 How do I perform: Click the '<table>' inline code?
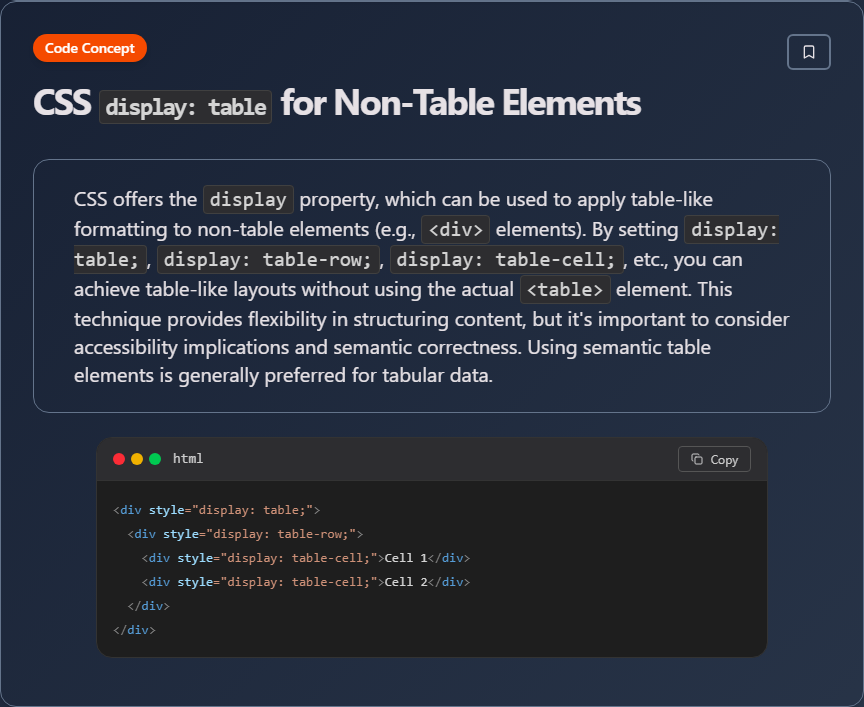[x=565, y=290]
